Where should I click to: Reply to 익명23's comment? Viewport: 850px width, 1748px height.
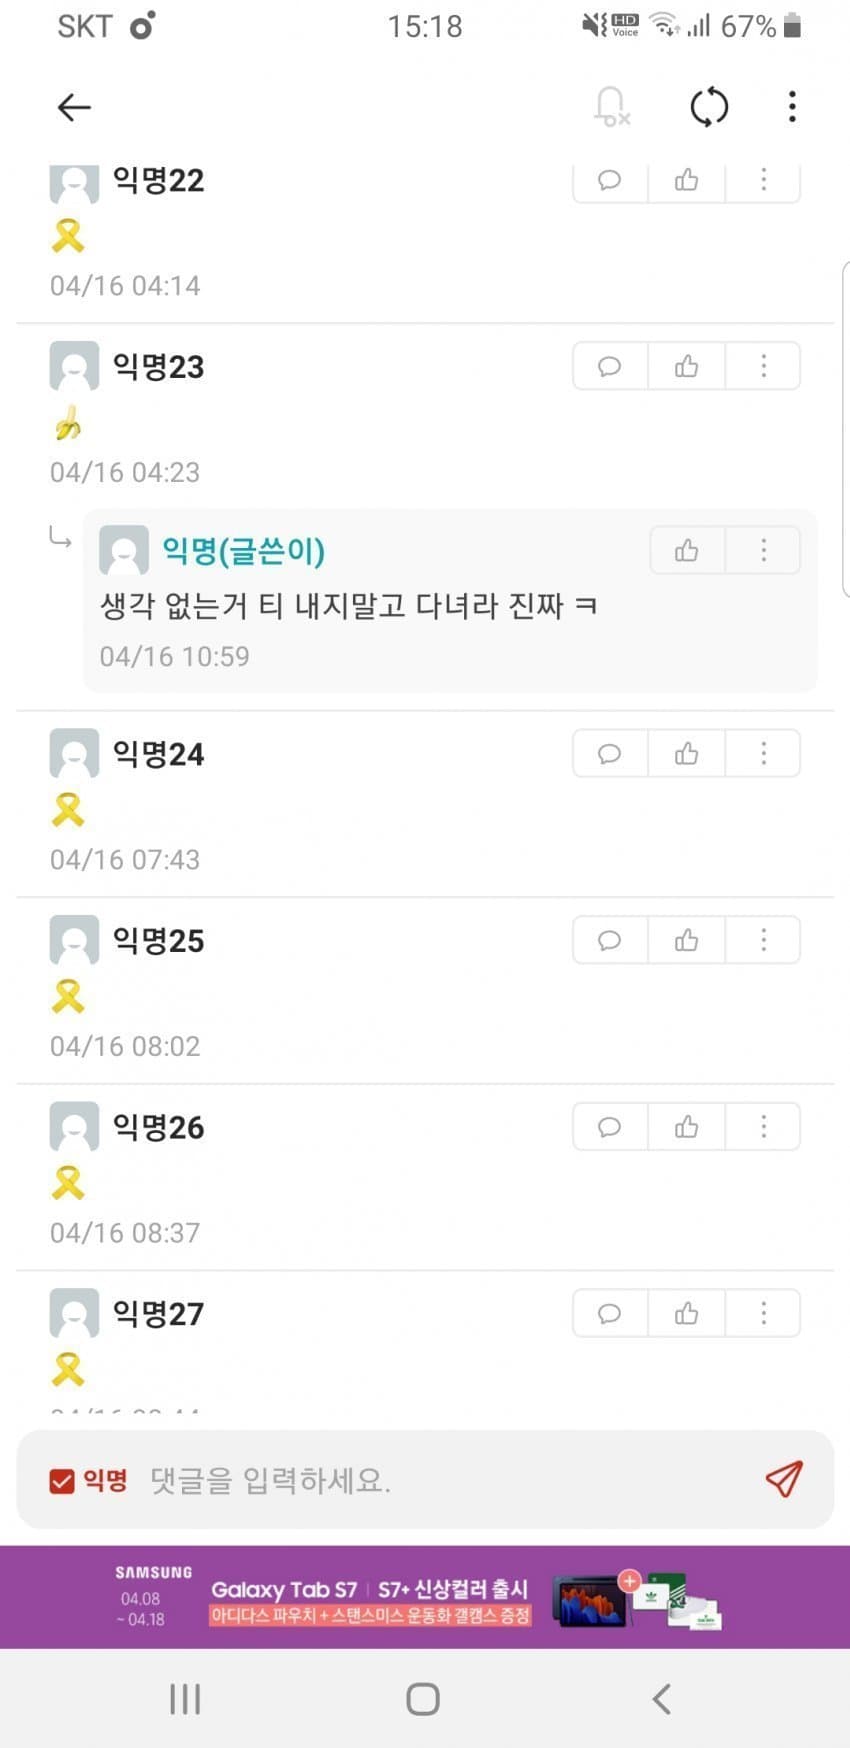tap(610, 366)
